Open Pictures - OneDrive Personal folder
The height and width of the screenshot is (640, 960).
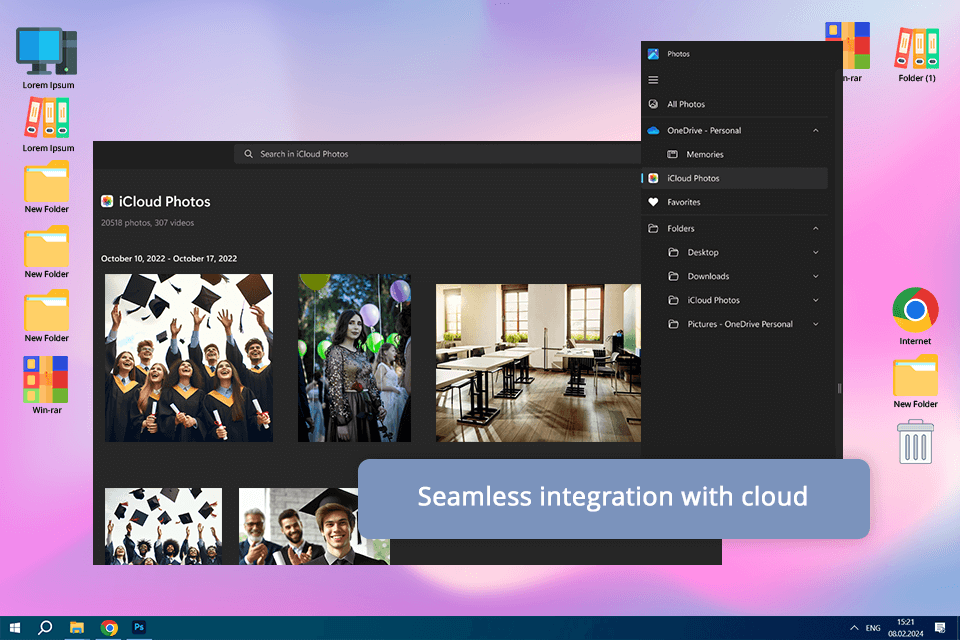pos(740,324)
